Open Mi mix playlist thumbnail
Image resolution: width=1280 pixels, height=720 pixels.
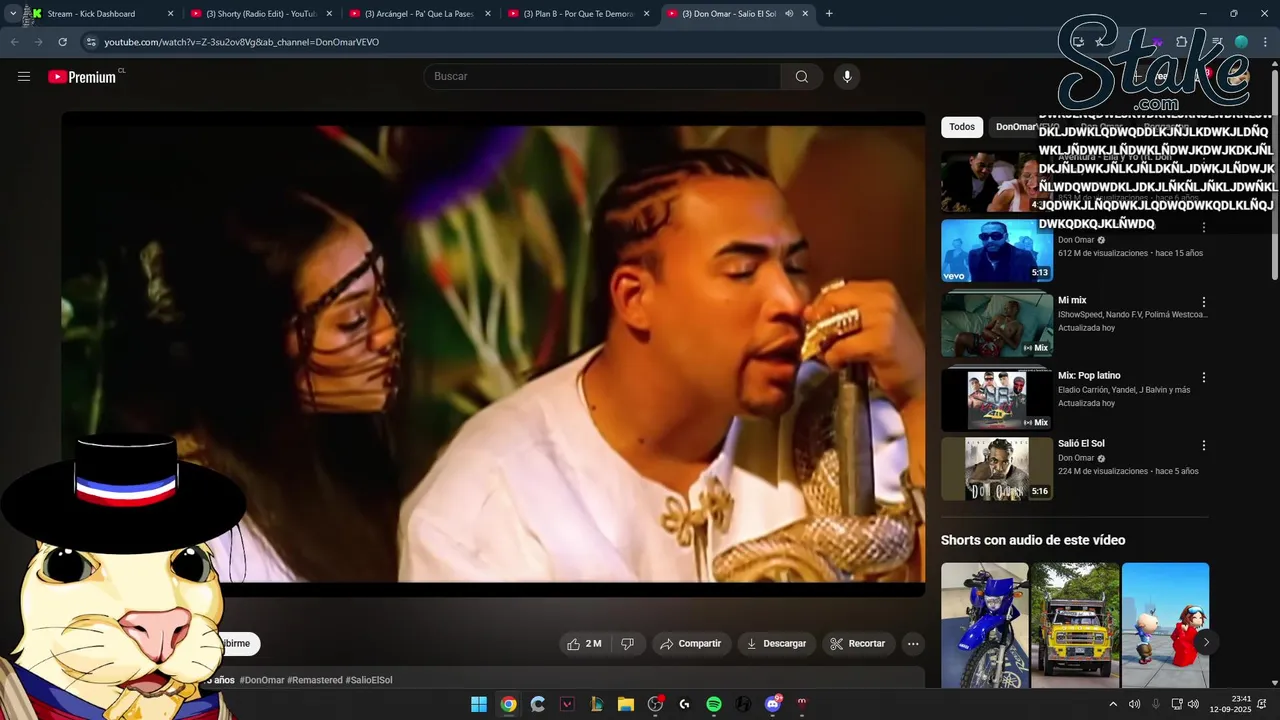(x=996, y=323)
